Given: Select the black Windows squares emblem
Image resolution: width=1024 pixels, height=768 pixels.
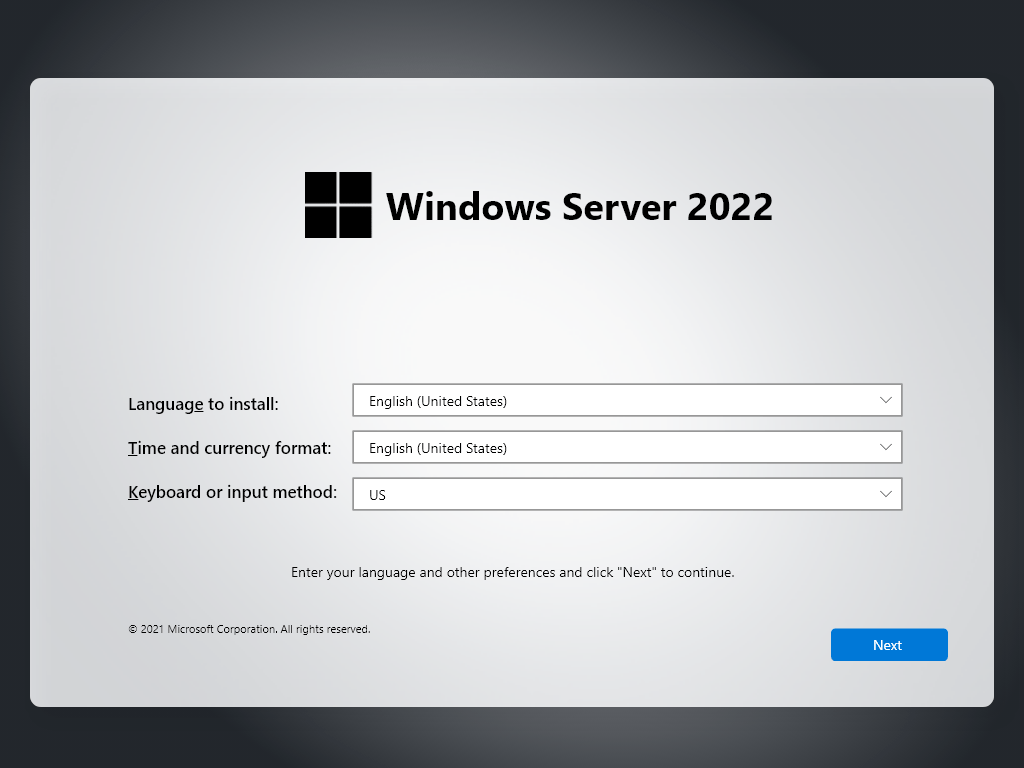Looking at the screenshot, I should (x=340, y=205).
